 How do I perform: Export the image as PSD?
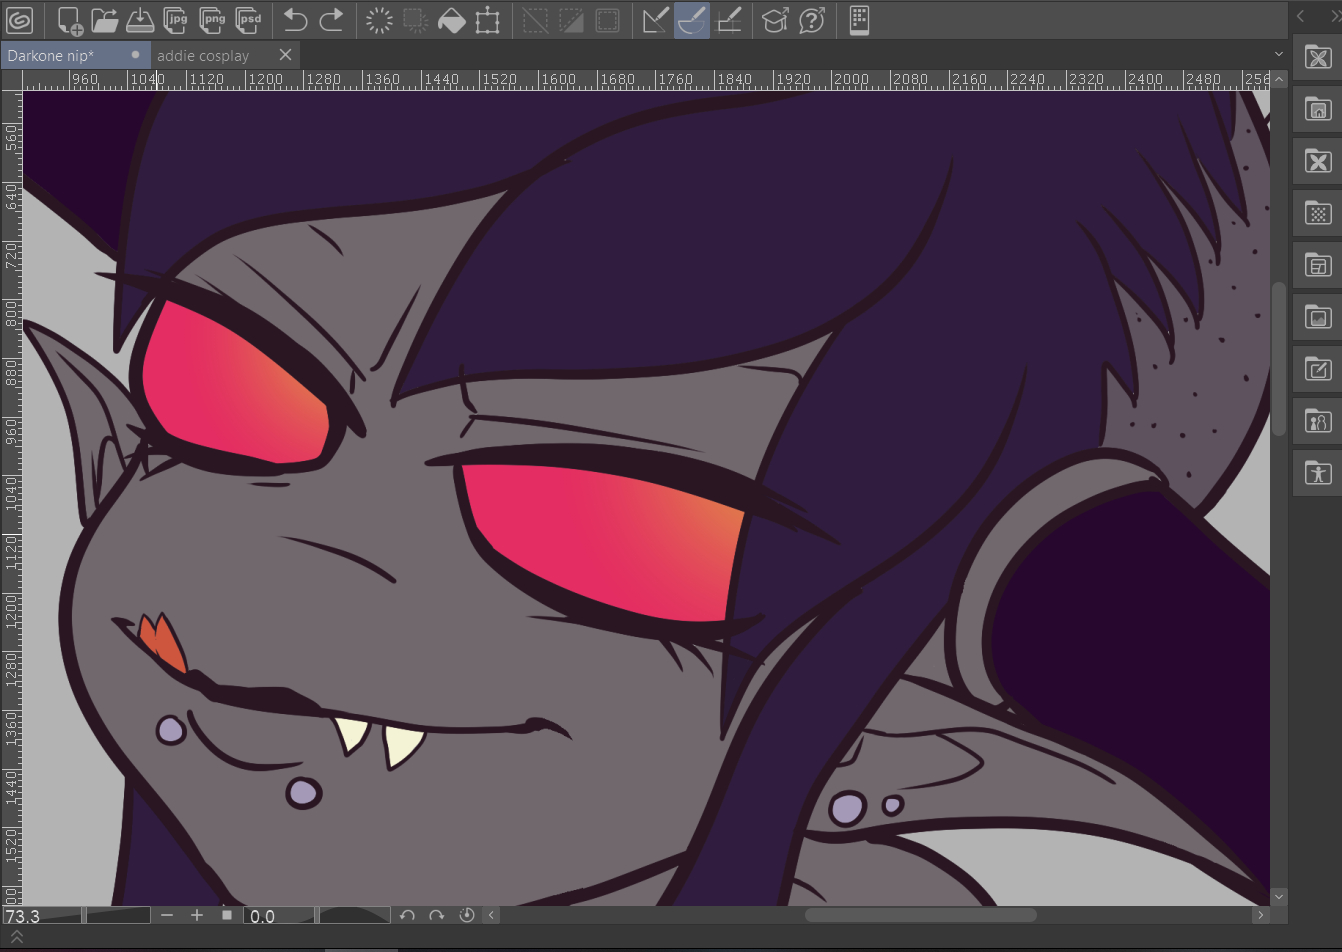(249, 20)
